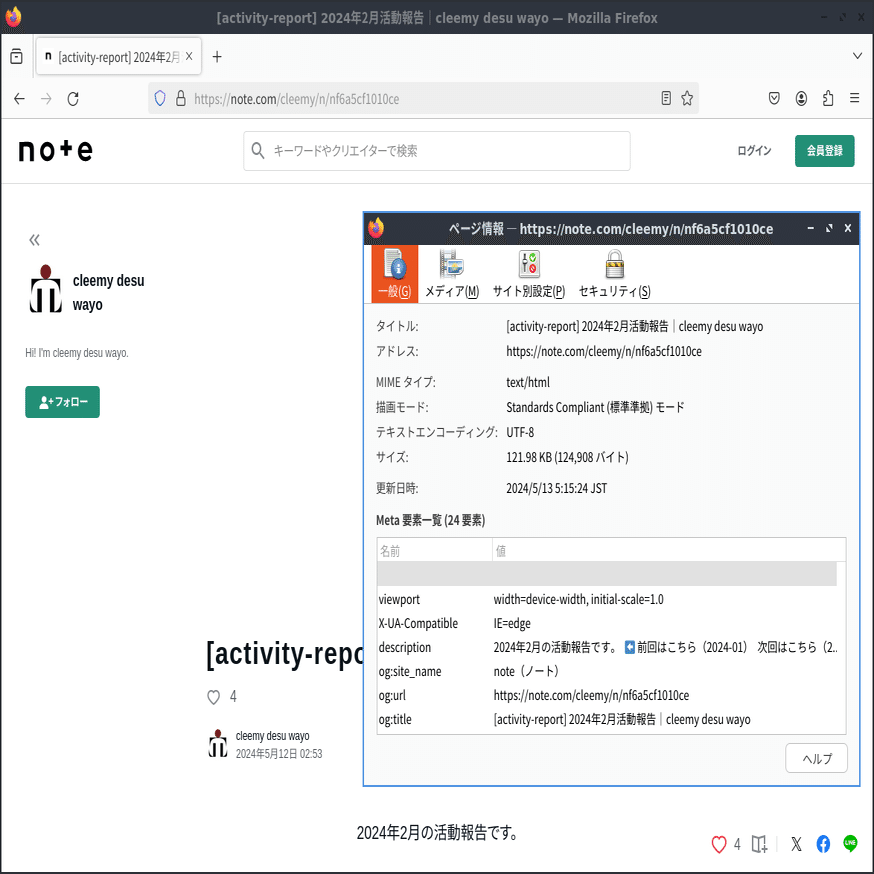This screenshot has width=874, height=874.
Task: Share on X from floating bar
Action: click(x=796, y=844)
